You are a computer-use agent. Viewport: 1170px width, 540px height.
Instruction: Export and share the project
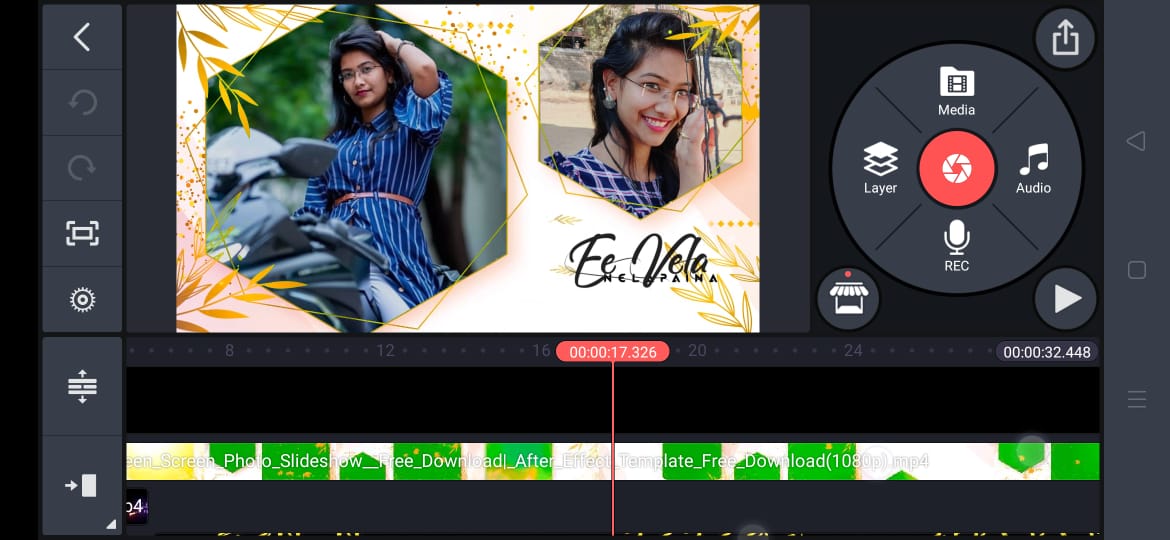coord(1065,39)
